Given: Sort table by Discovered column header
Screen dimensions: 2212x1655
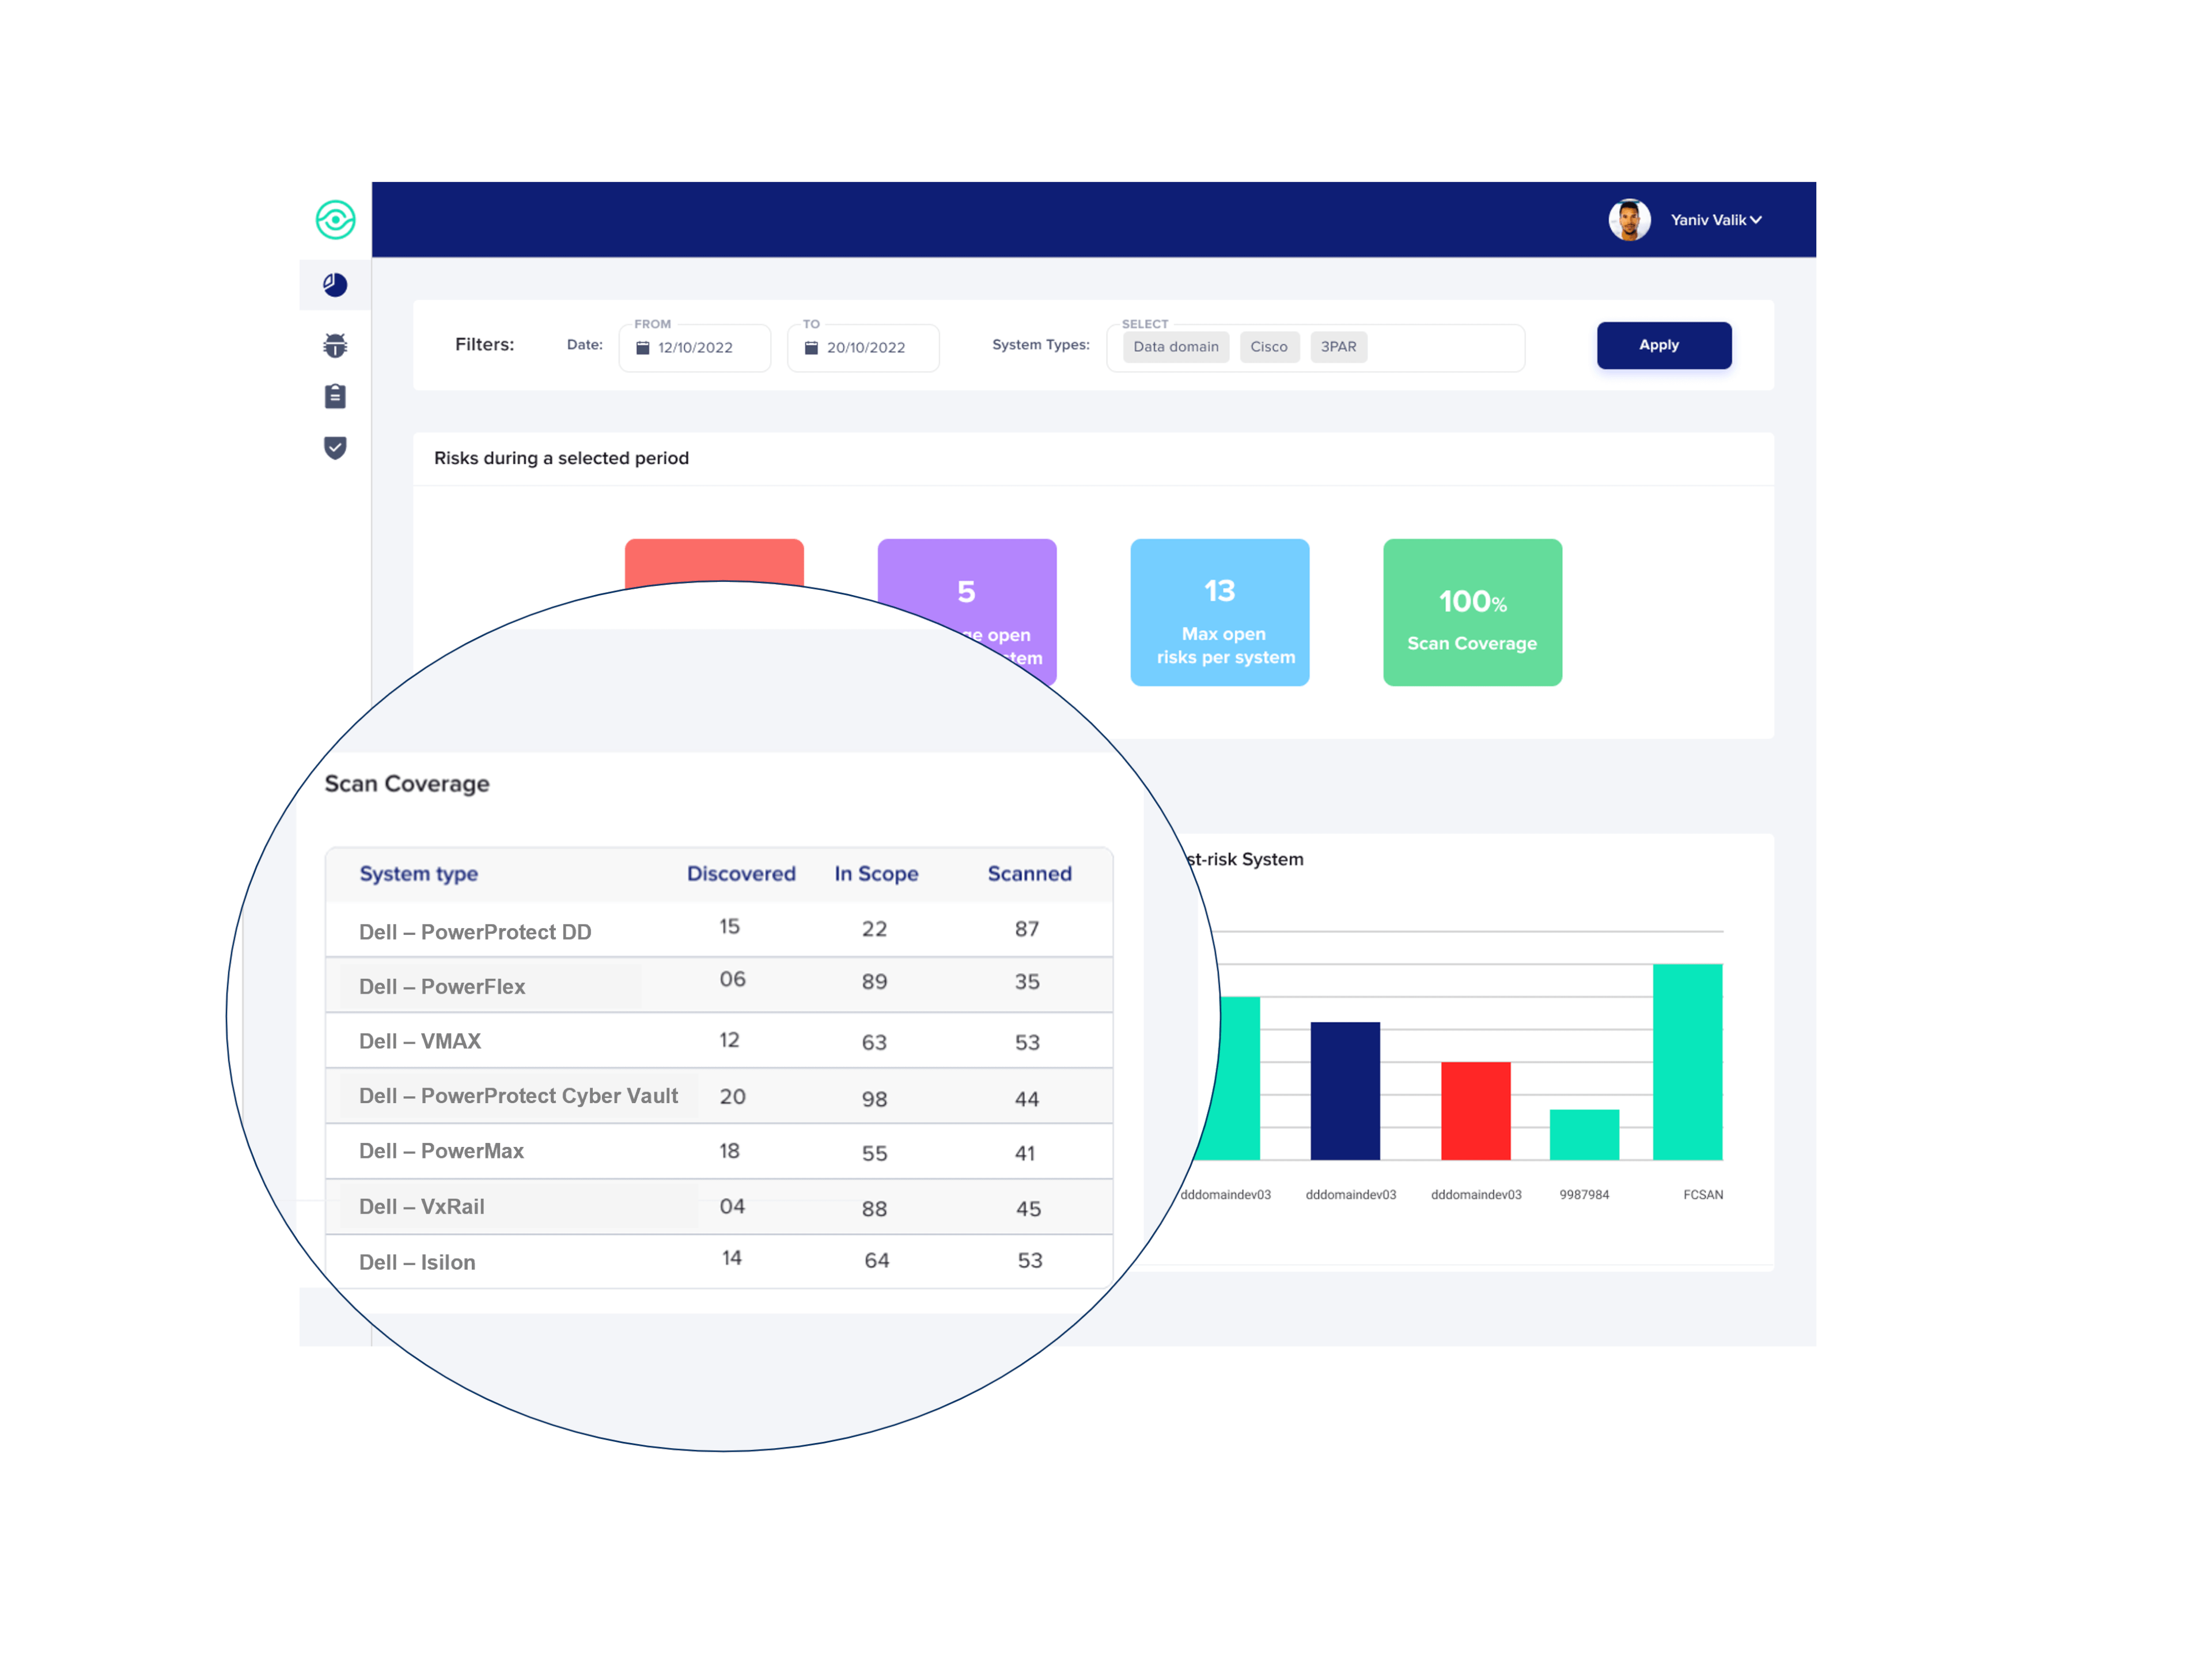Looking at the screenshot, I should coord(741,873).
